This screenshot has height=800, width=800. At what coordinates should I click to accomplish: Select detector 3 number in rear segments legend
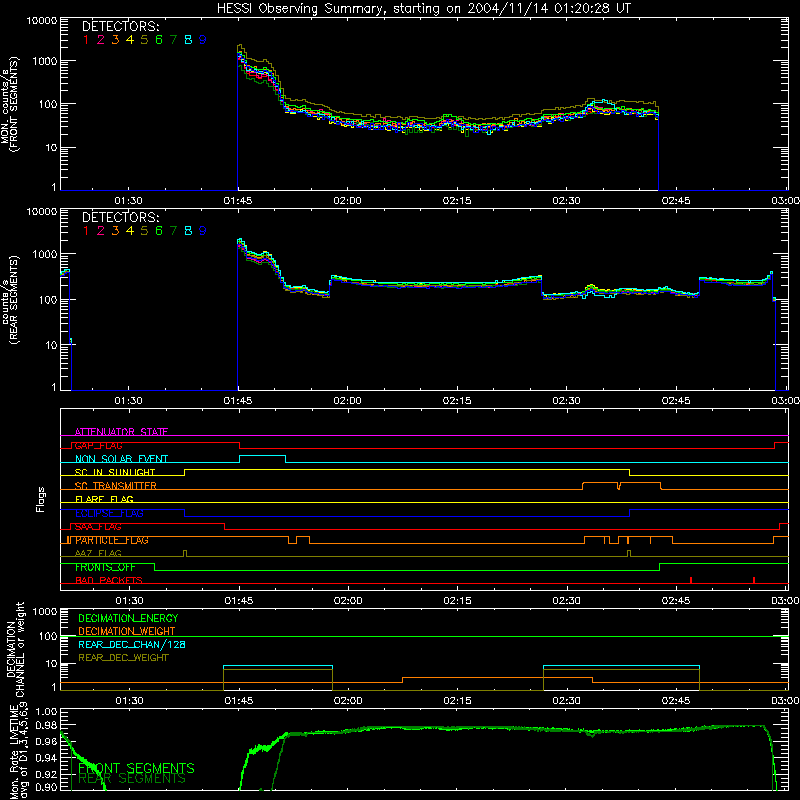pos(115,231)
